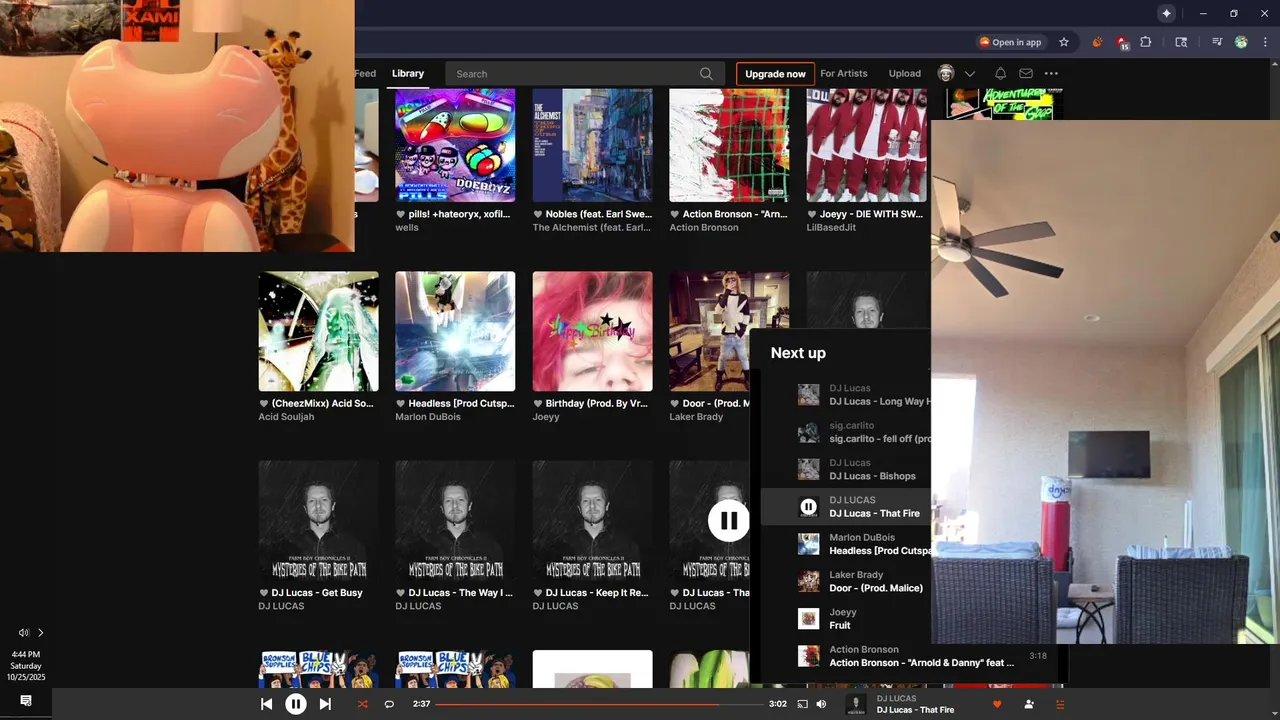
Task: Open the Acid Souljah artist link
Action: pyautogui.click(x=286, y=417)
